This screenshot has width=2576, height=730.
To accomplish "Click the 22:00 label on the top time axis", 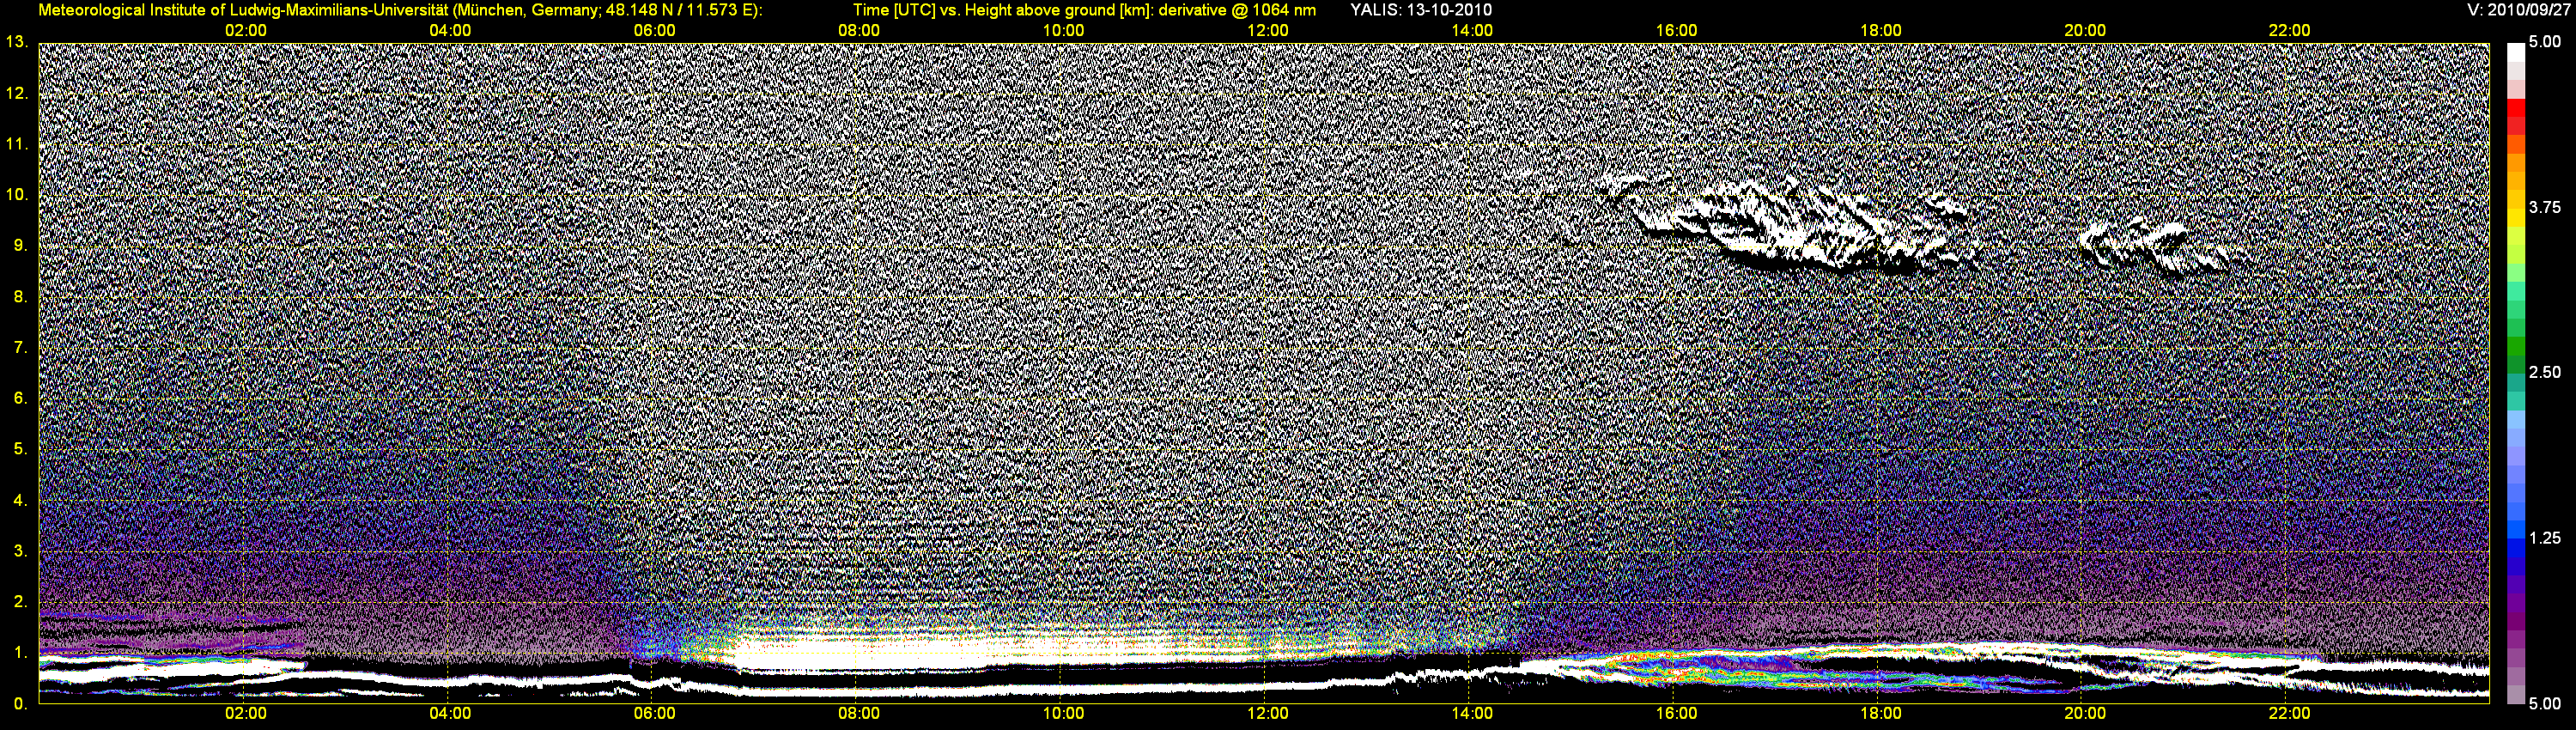I will 2289,30.
